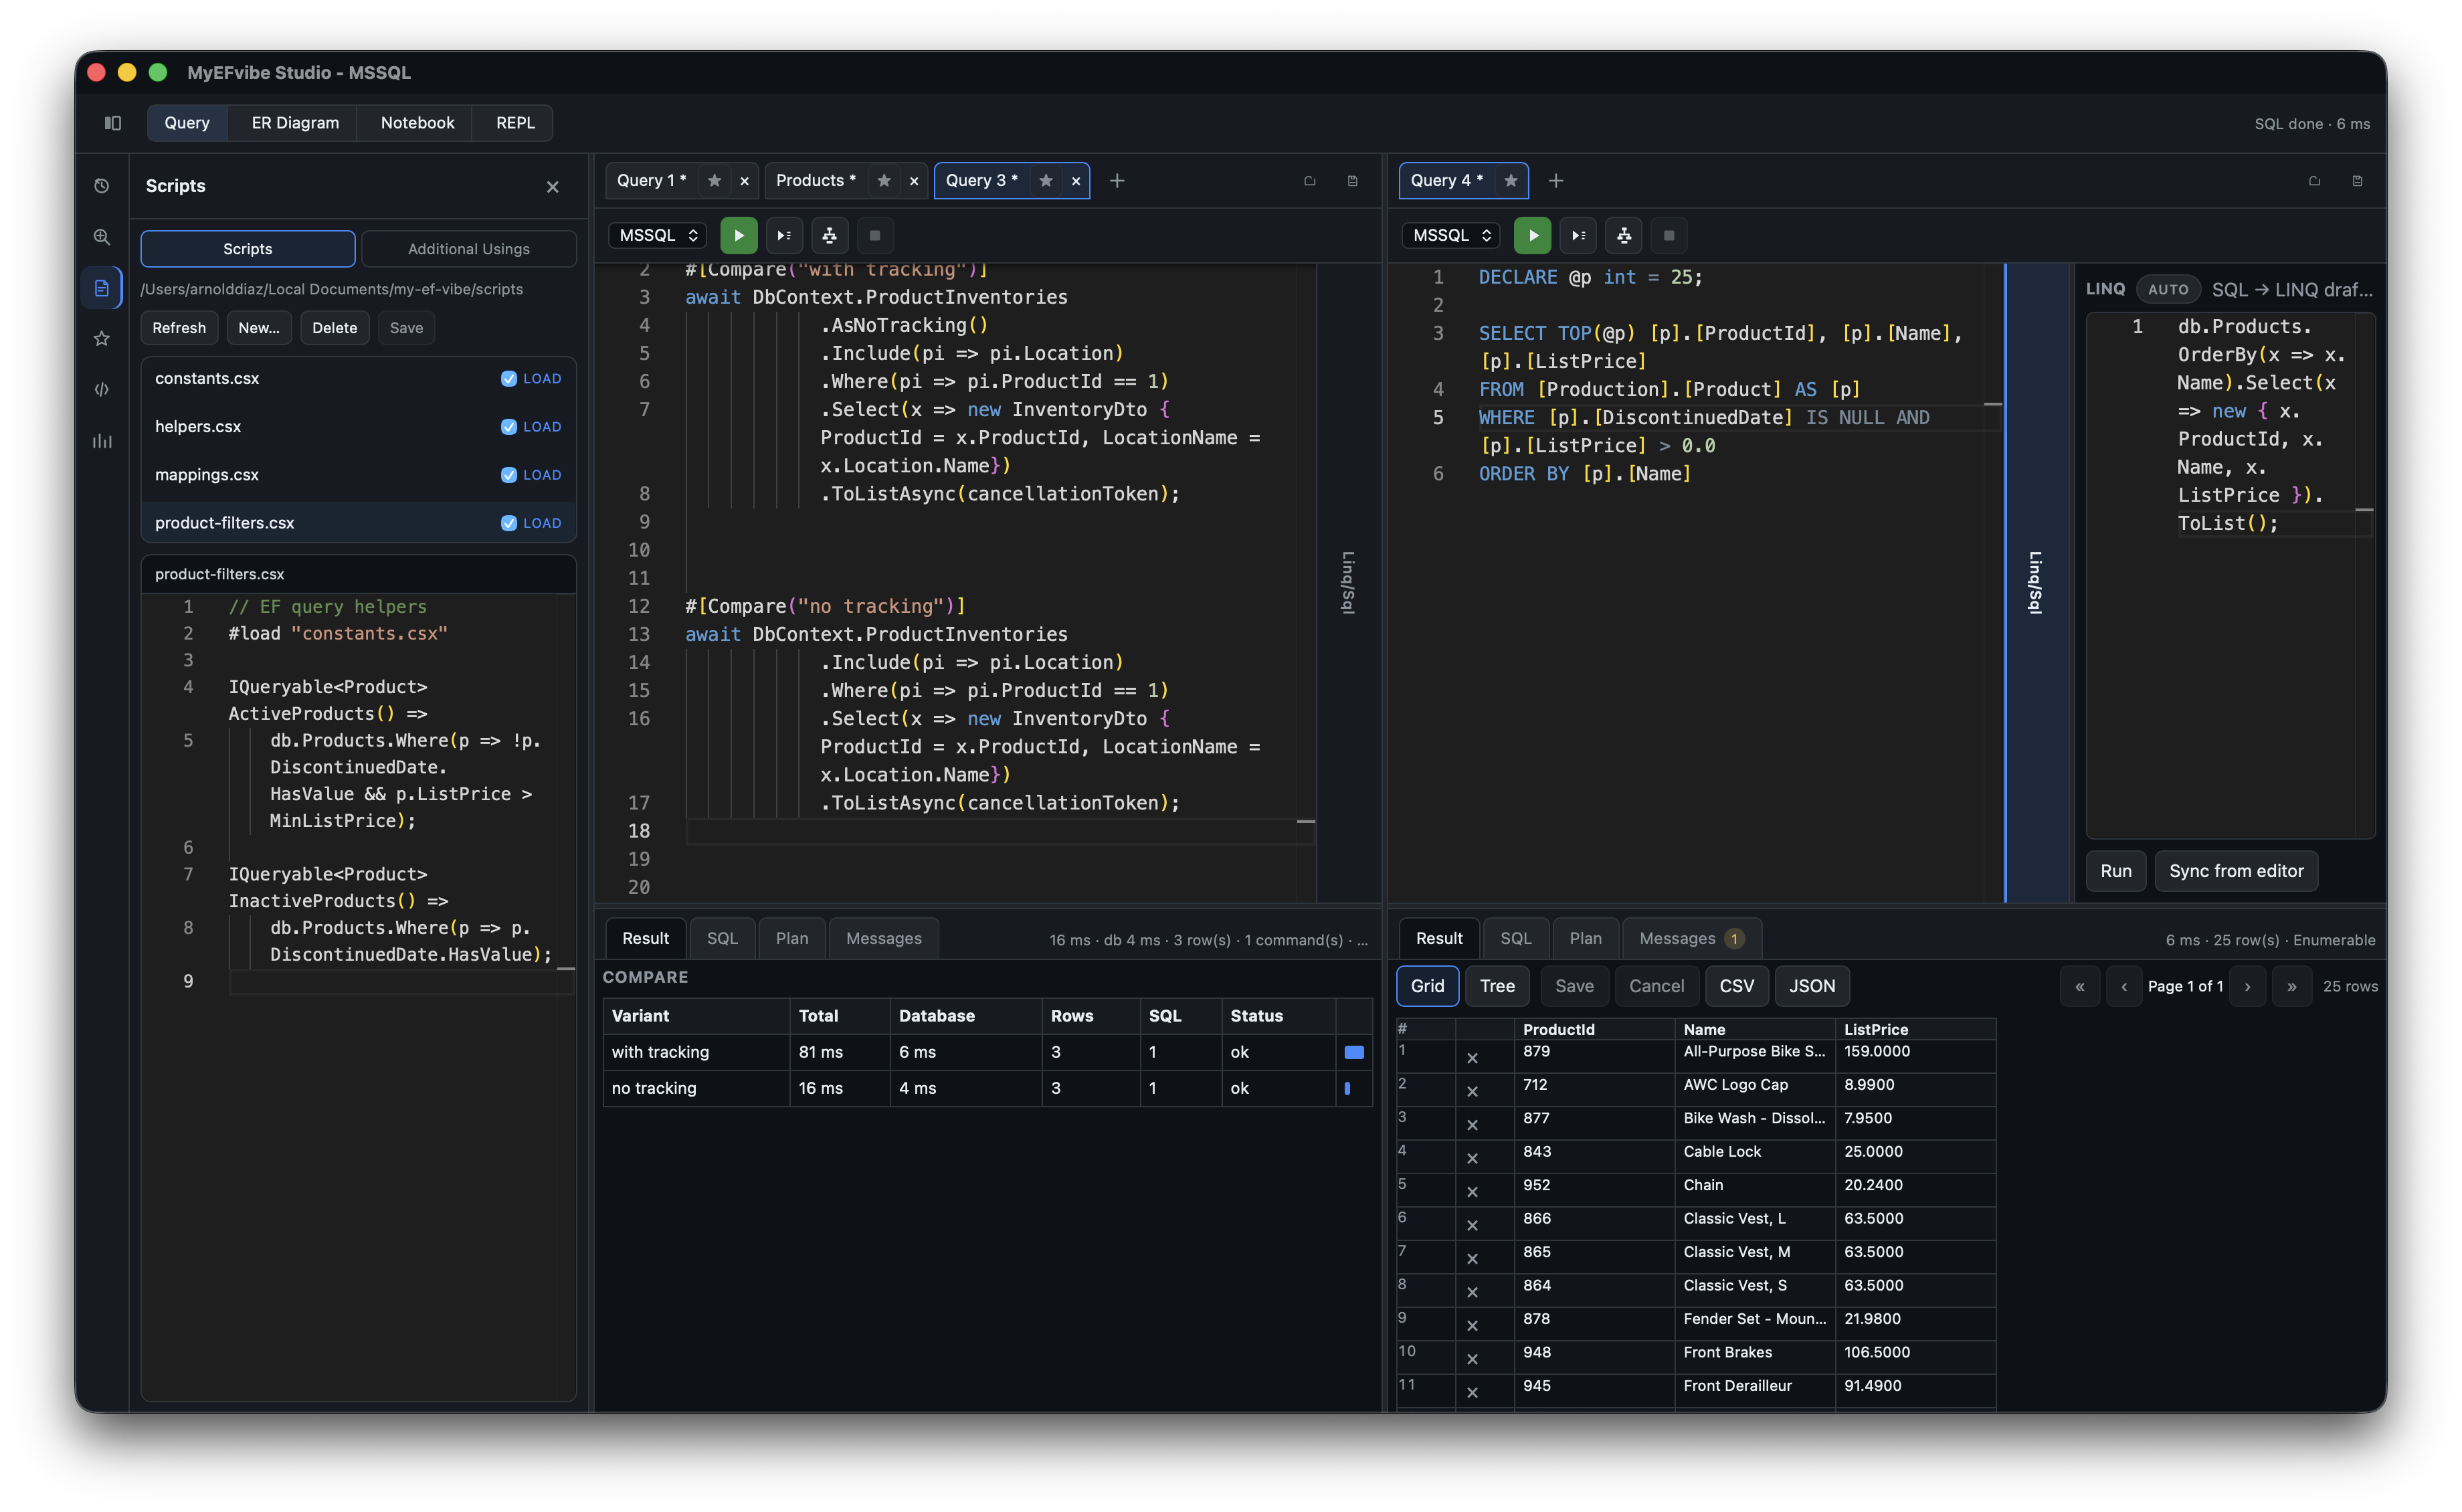This screenshot has height=1512, width=2462.
Task: Open the Favorites star sidebar icon
Action: pos(102,339)
